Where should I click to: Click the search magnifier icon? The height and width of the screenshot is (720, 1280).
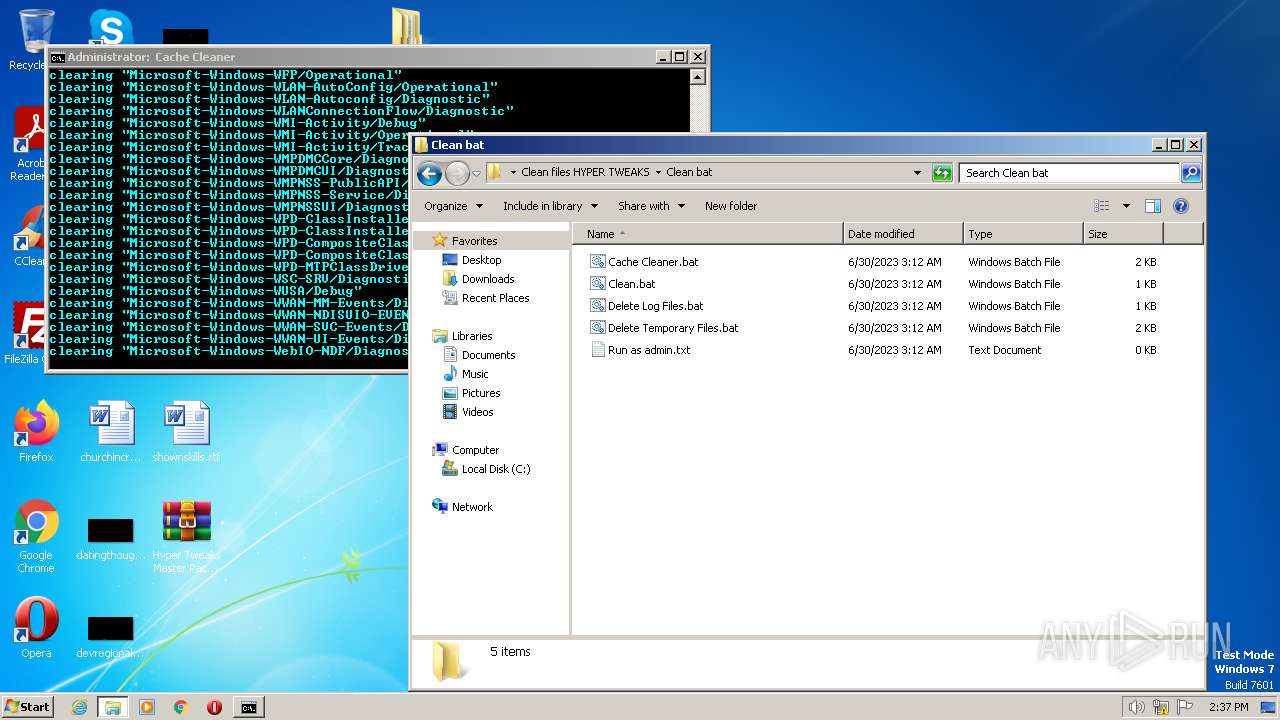(1190, 173)
